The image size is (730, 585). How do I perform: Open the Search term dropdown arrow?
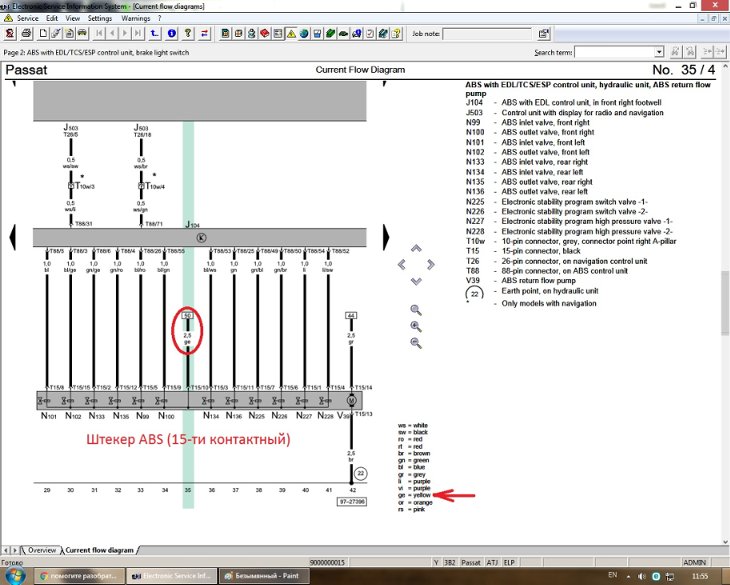click(658, 52)
